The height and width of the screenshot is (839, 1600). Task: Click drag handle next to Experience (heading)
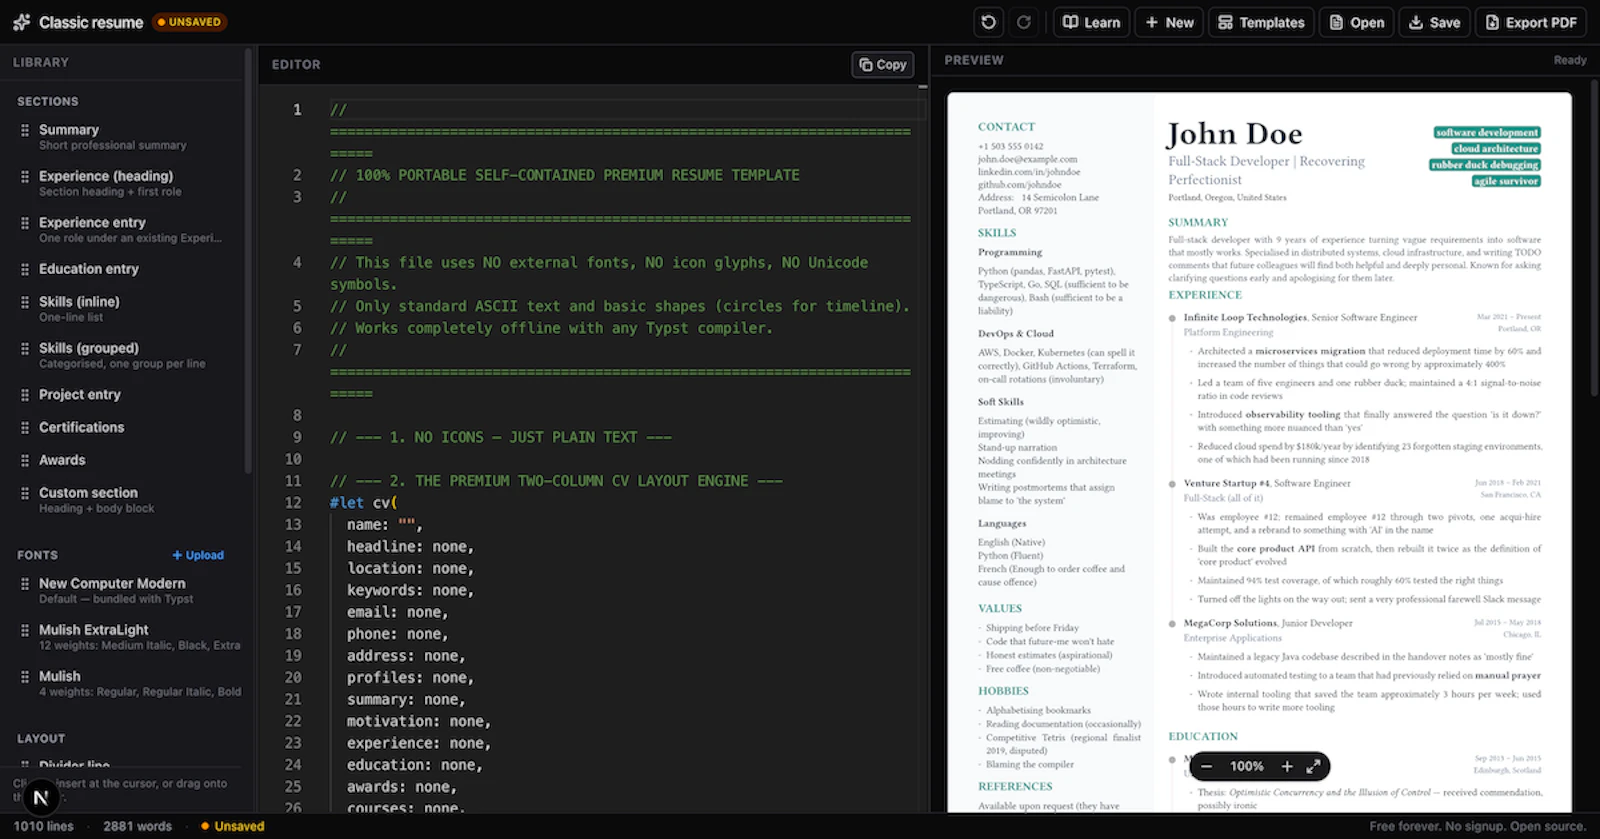tap(25, 176)
